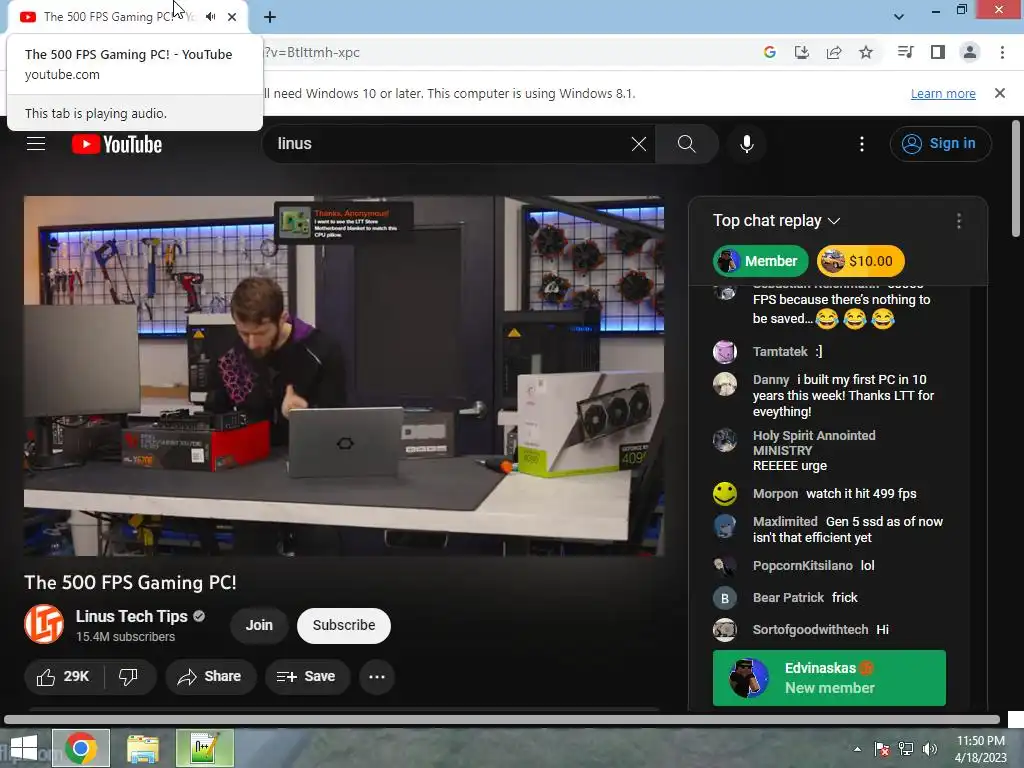Image resolution: width=1024 pixels, height=768 pixels.
Task: Open the Learn more link
Action: (x=943, y=93)
